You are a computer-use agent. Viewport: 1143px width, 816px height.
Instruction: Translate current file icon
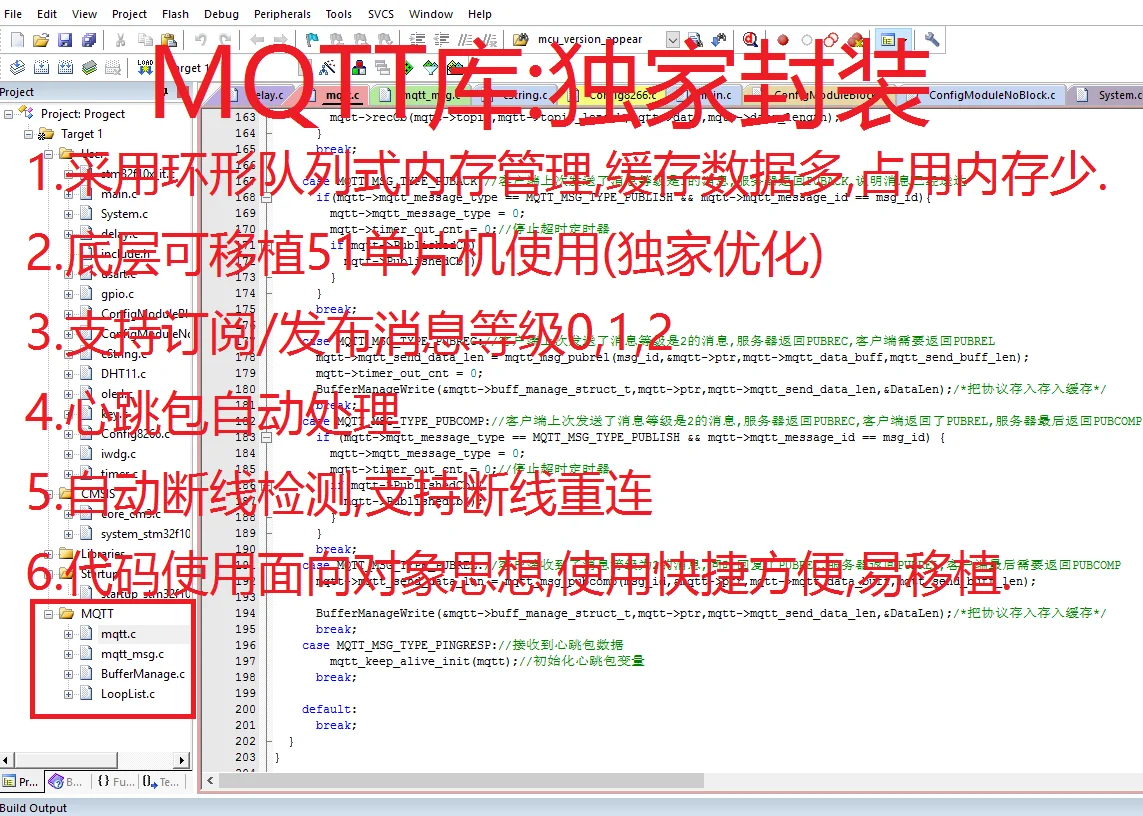click(x=17, y=68)
